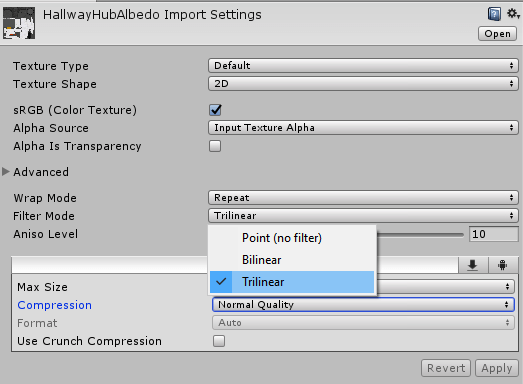
Task: Open the help reference book icon
Action: click(494, 14)
